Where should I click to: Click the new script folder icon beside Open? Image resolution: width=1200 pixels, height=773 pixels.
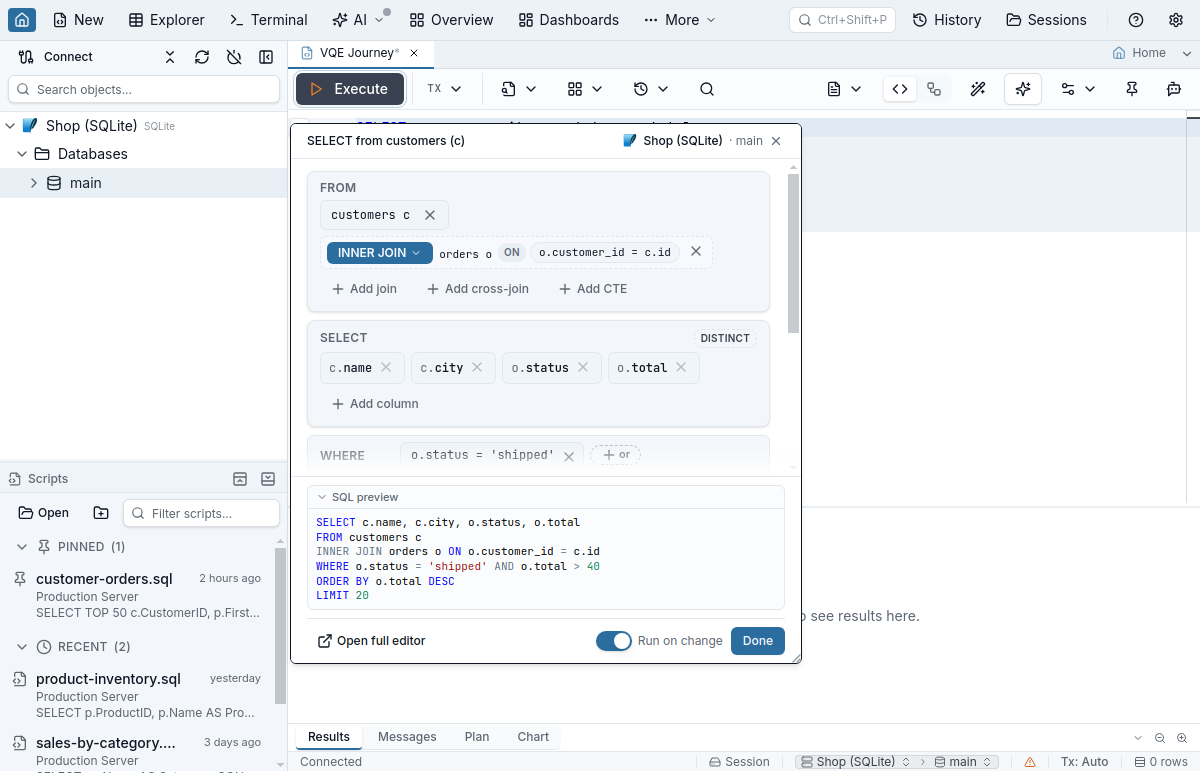[x=101, y=513]
